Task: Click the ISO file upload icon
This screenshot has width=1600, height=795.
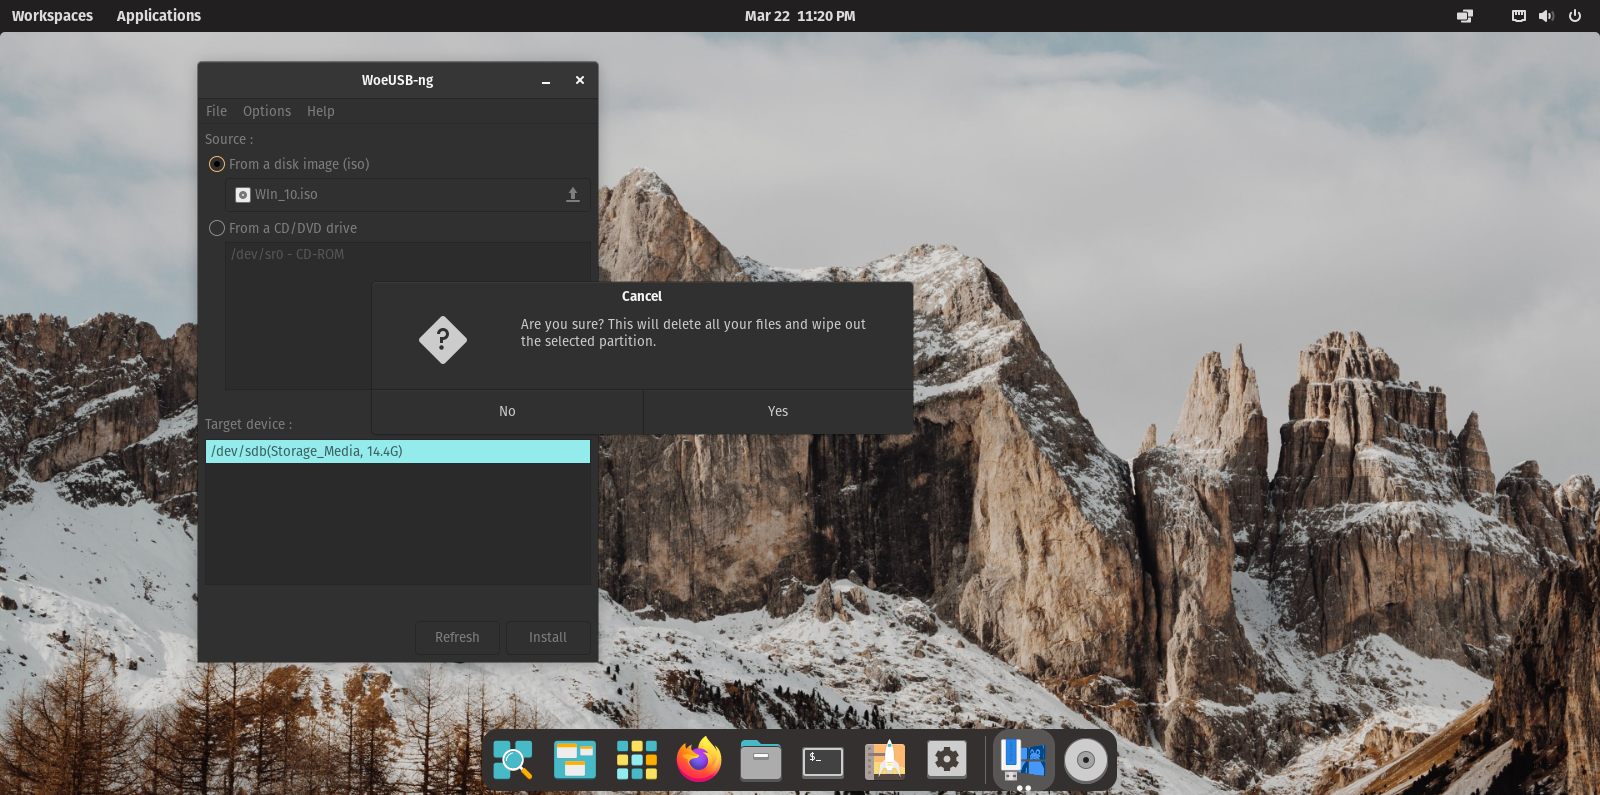Action: 572,195
